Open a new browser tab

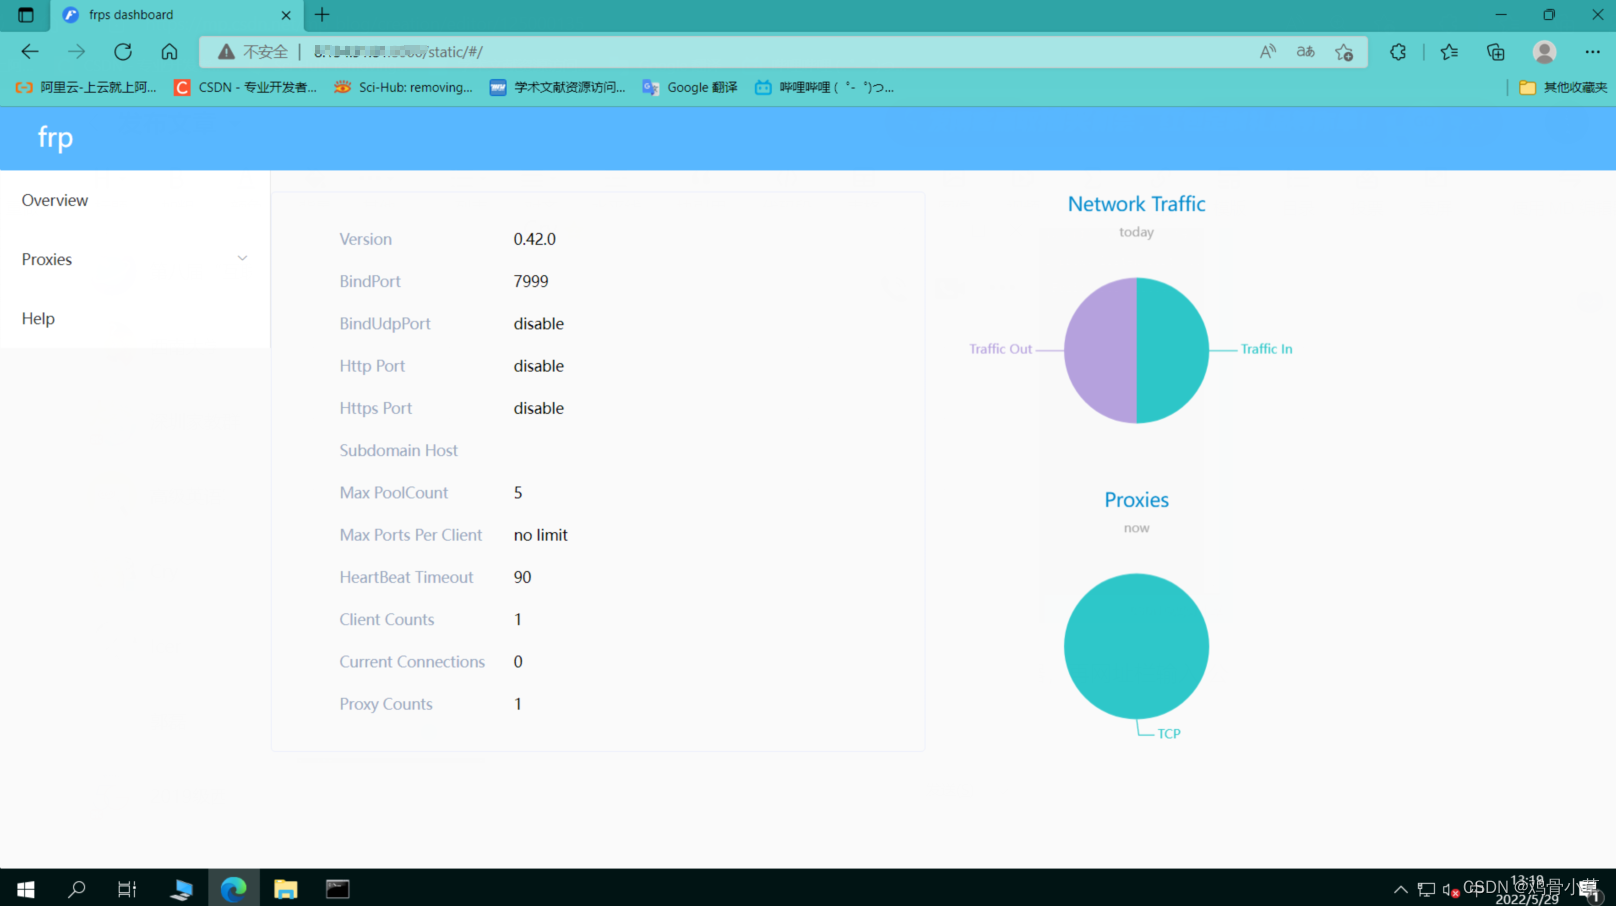pos(322,15)
